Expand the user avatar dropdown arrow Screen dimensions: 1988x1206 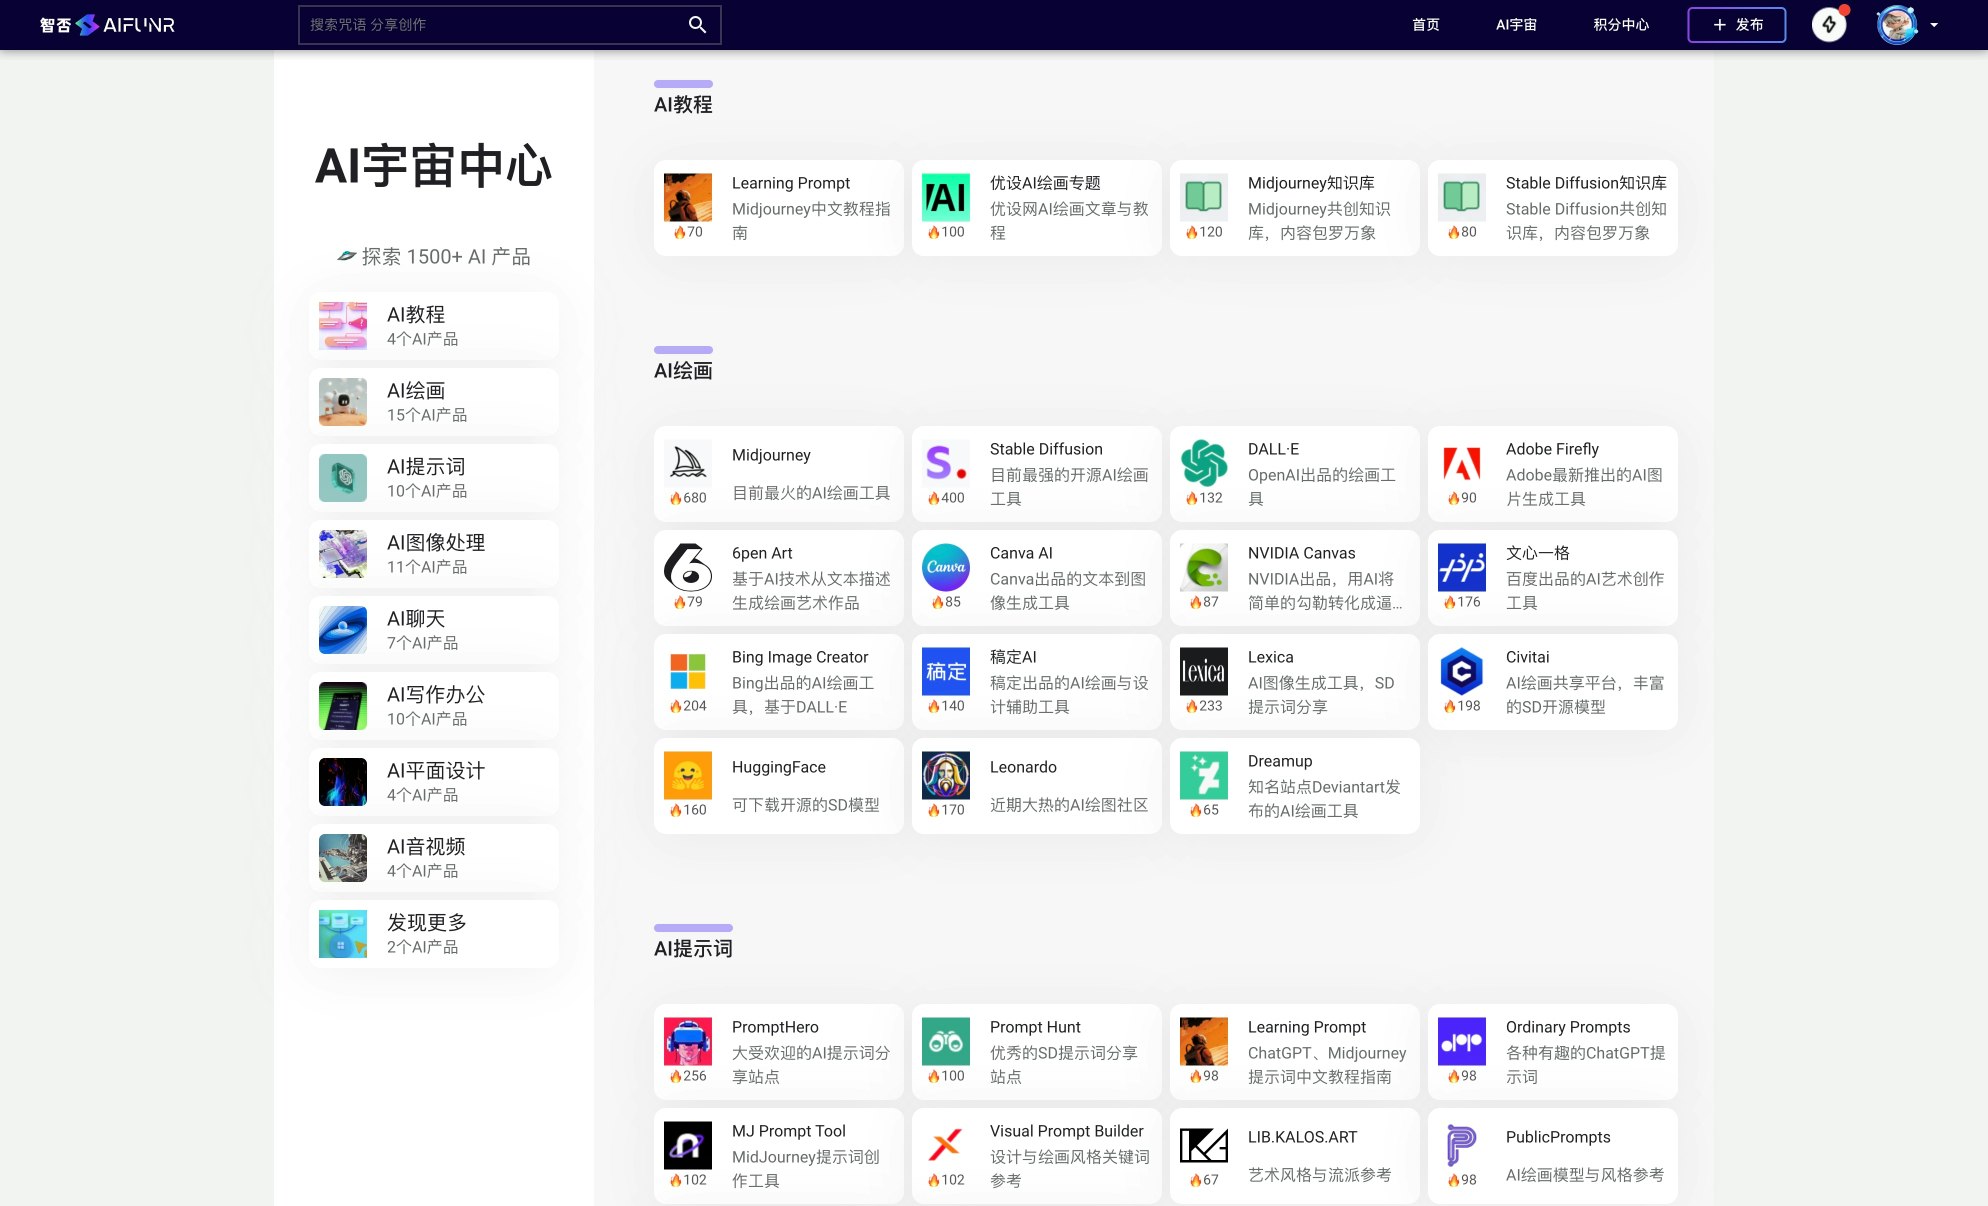1934,25
